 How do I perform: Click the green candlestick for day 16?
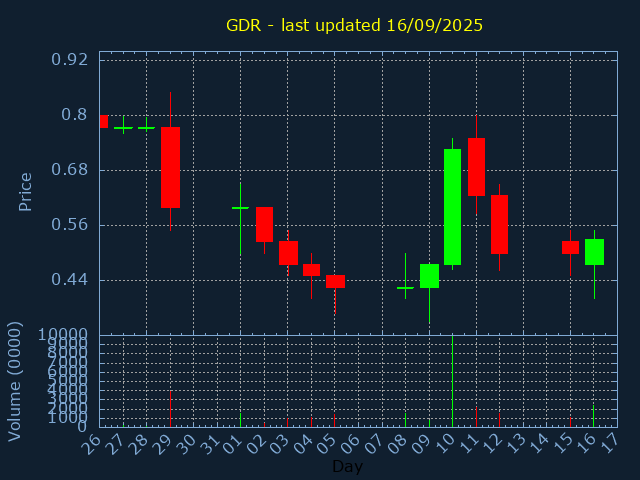(594, 252)
